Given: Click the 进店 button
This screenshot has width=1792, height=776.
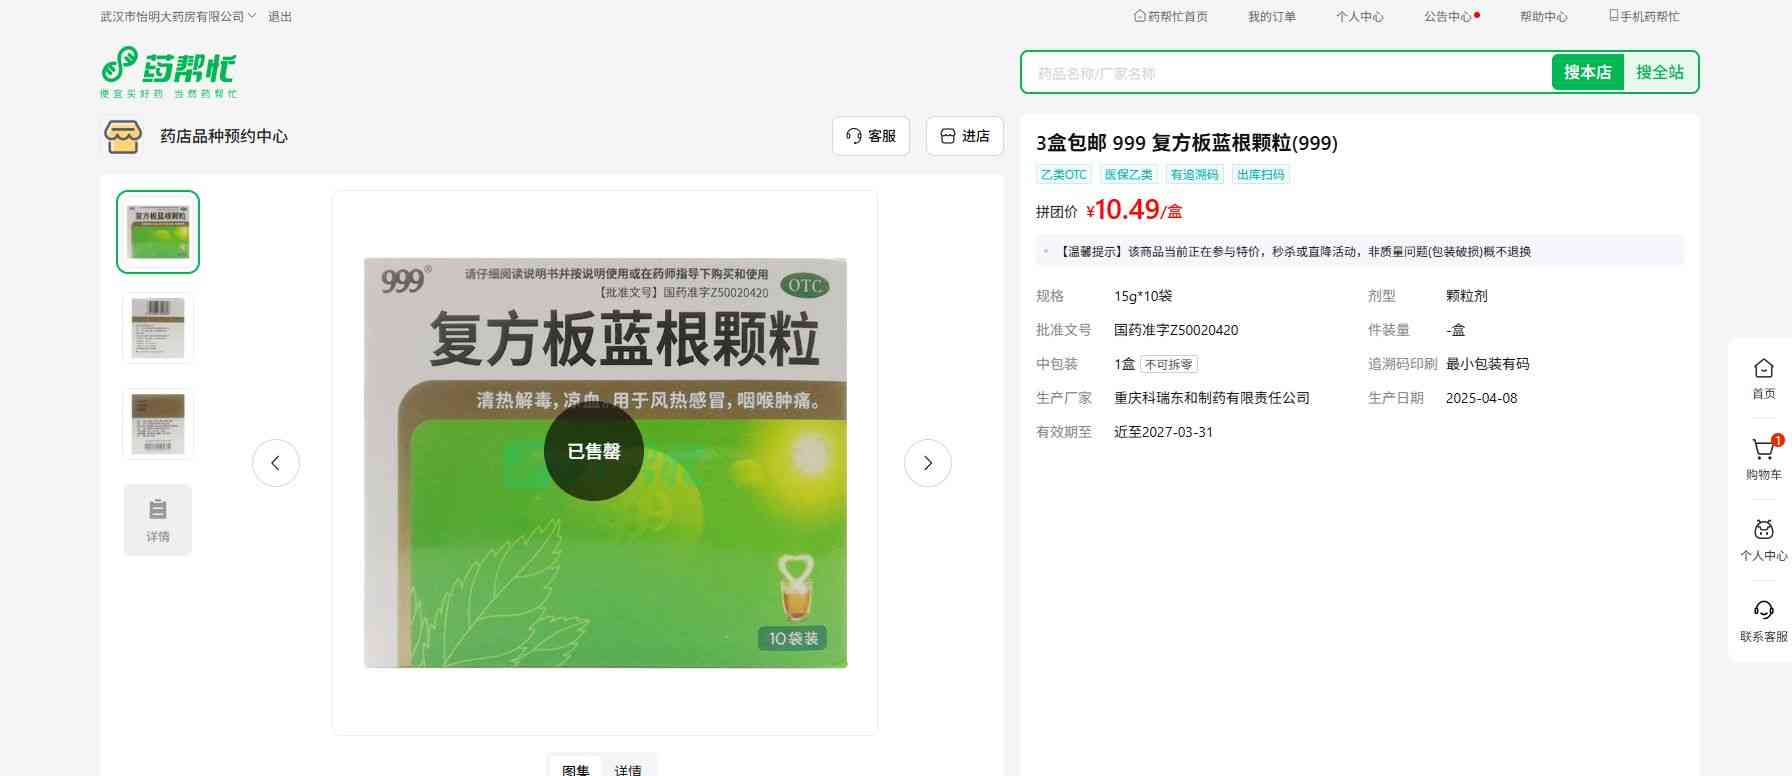Looking at the screenshot, I should point(965,136).
